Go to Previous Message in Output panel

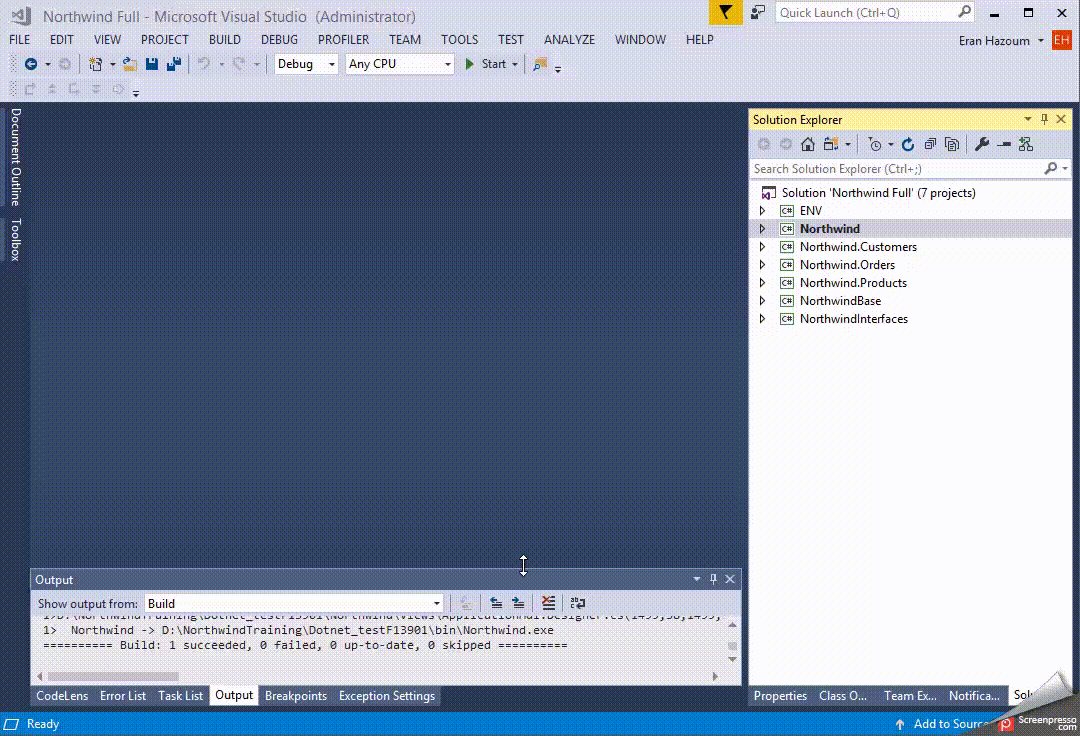pos(496,603)
